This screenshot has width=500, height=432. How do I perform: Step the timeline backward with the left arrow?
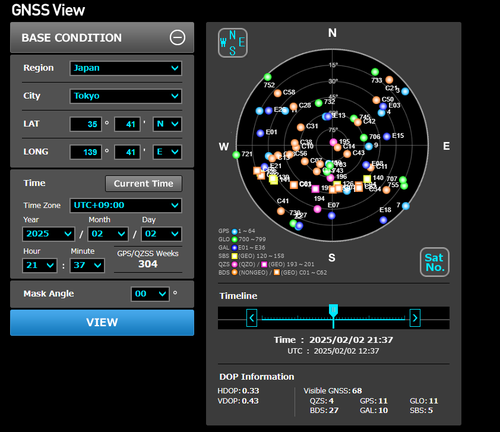tap(252, 318)
